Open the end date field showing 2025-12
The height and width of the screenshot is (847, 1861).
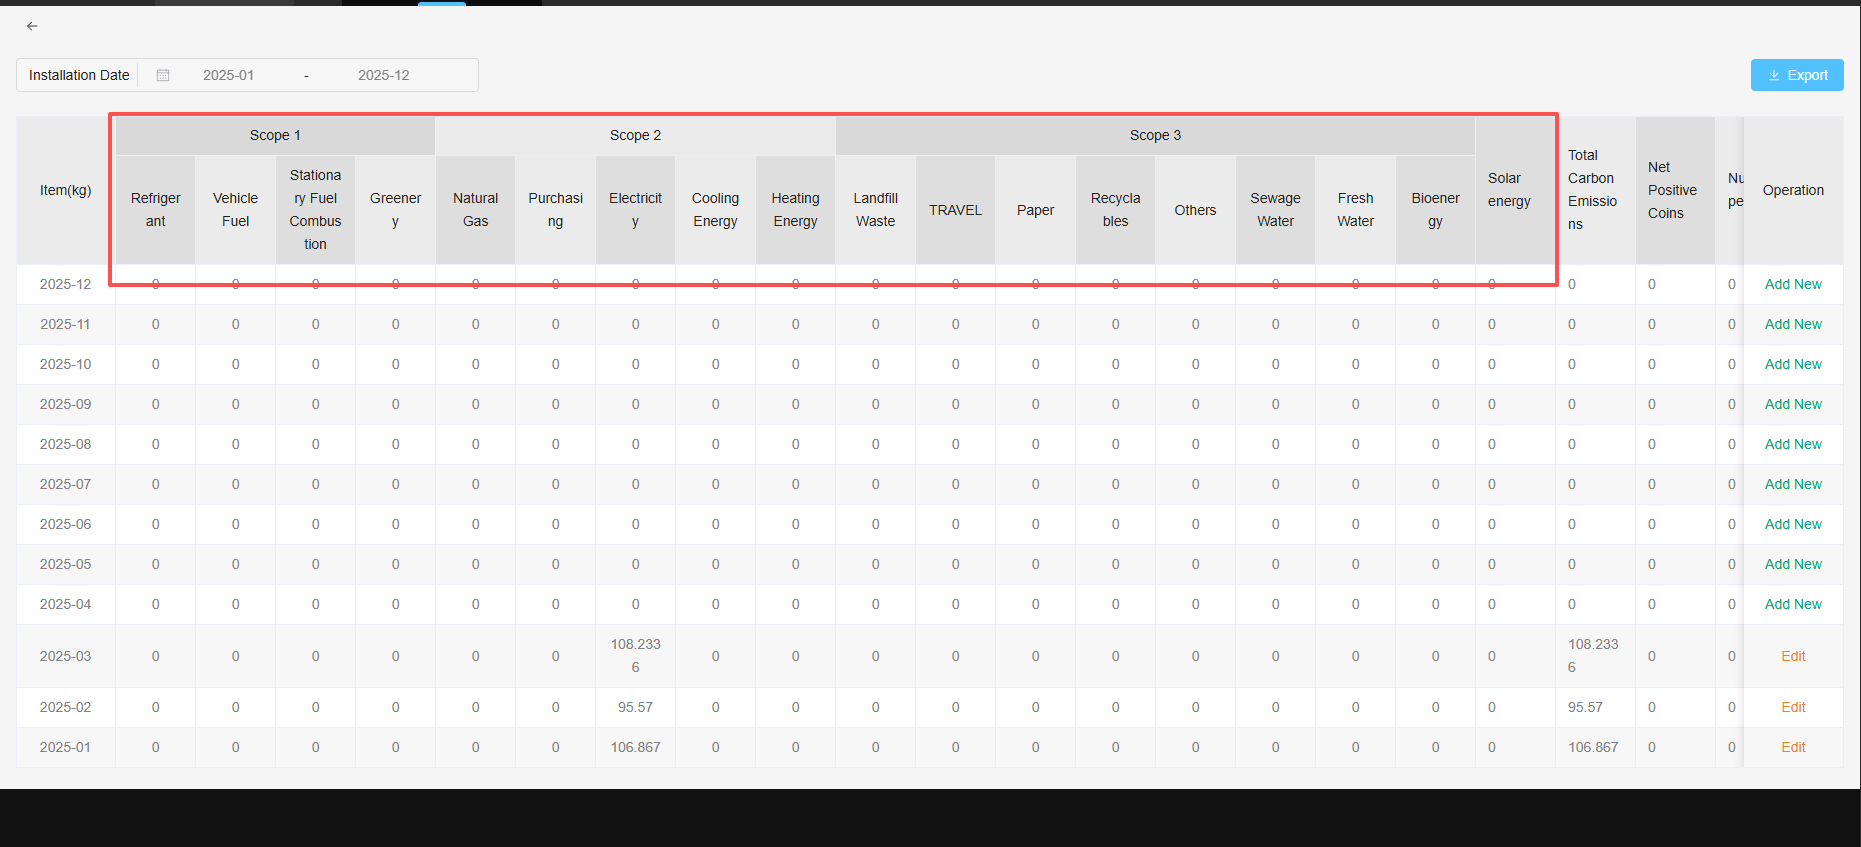click(383, 75)
